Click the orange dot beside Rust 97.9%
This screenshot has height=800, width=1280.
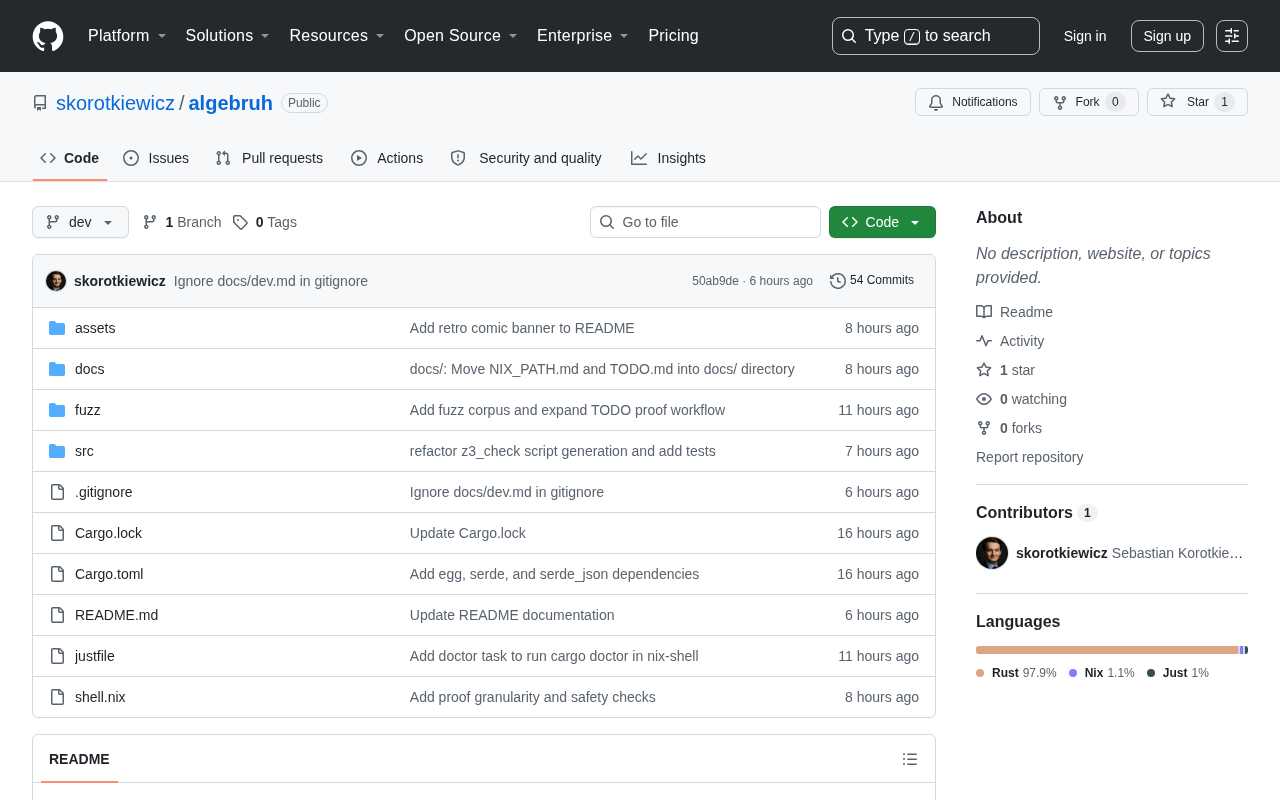pos(980,673)
